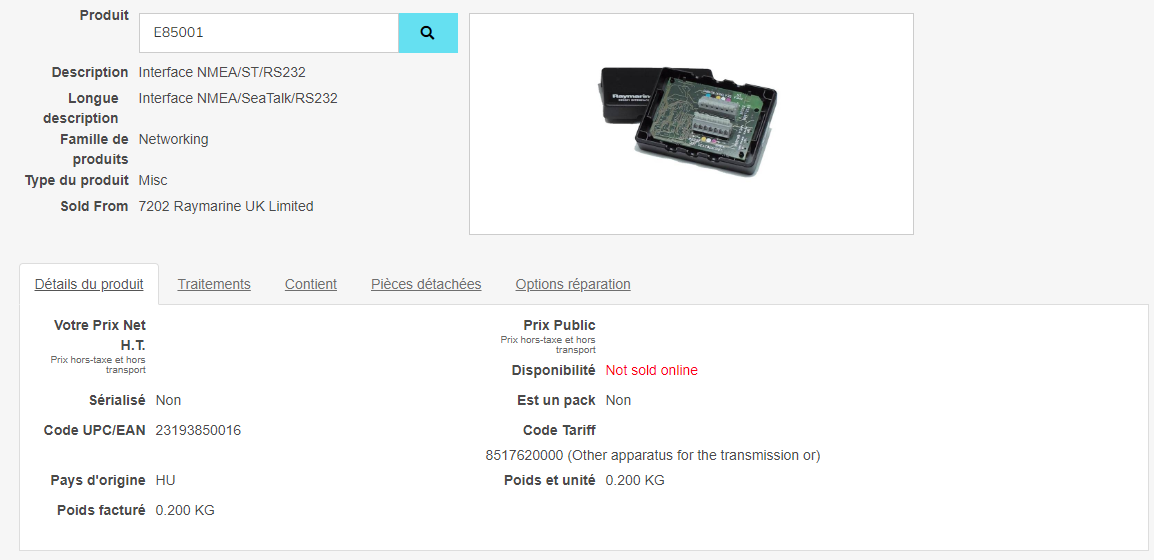Click description text Interface NMEA/ST/RS232
The width and height of the screenshot is (1154, 560).
pos(222,72)
